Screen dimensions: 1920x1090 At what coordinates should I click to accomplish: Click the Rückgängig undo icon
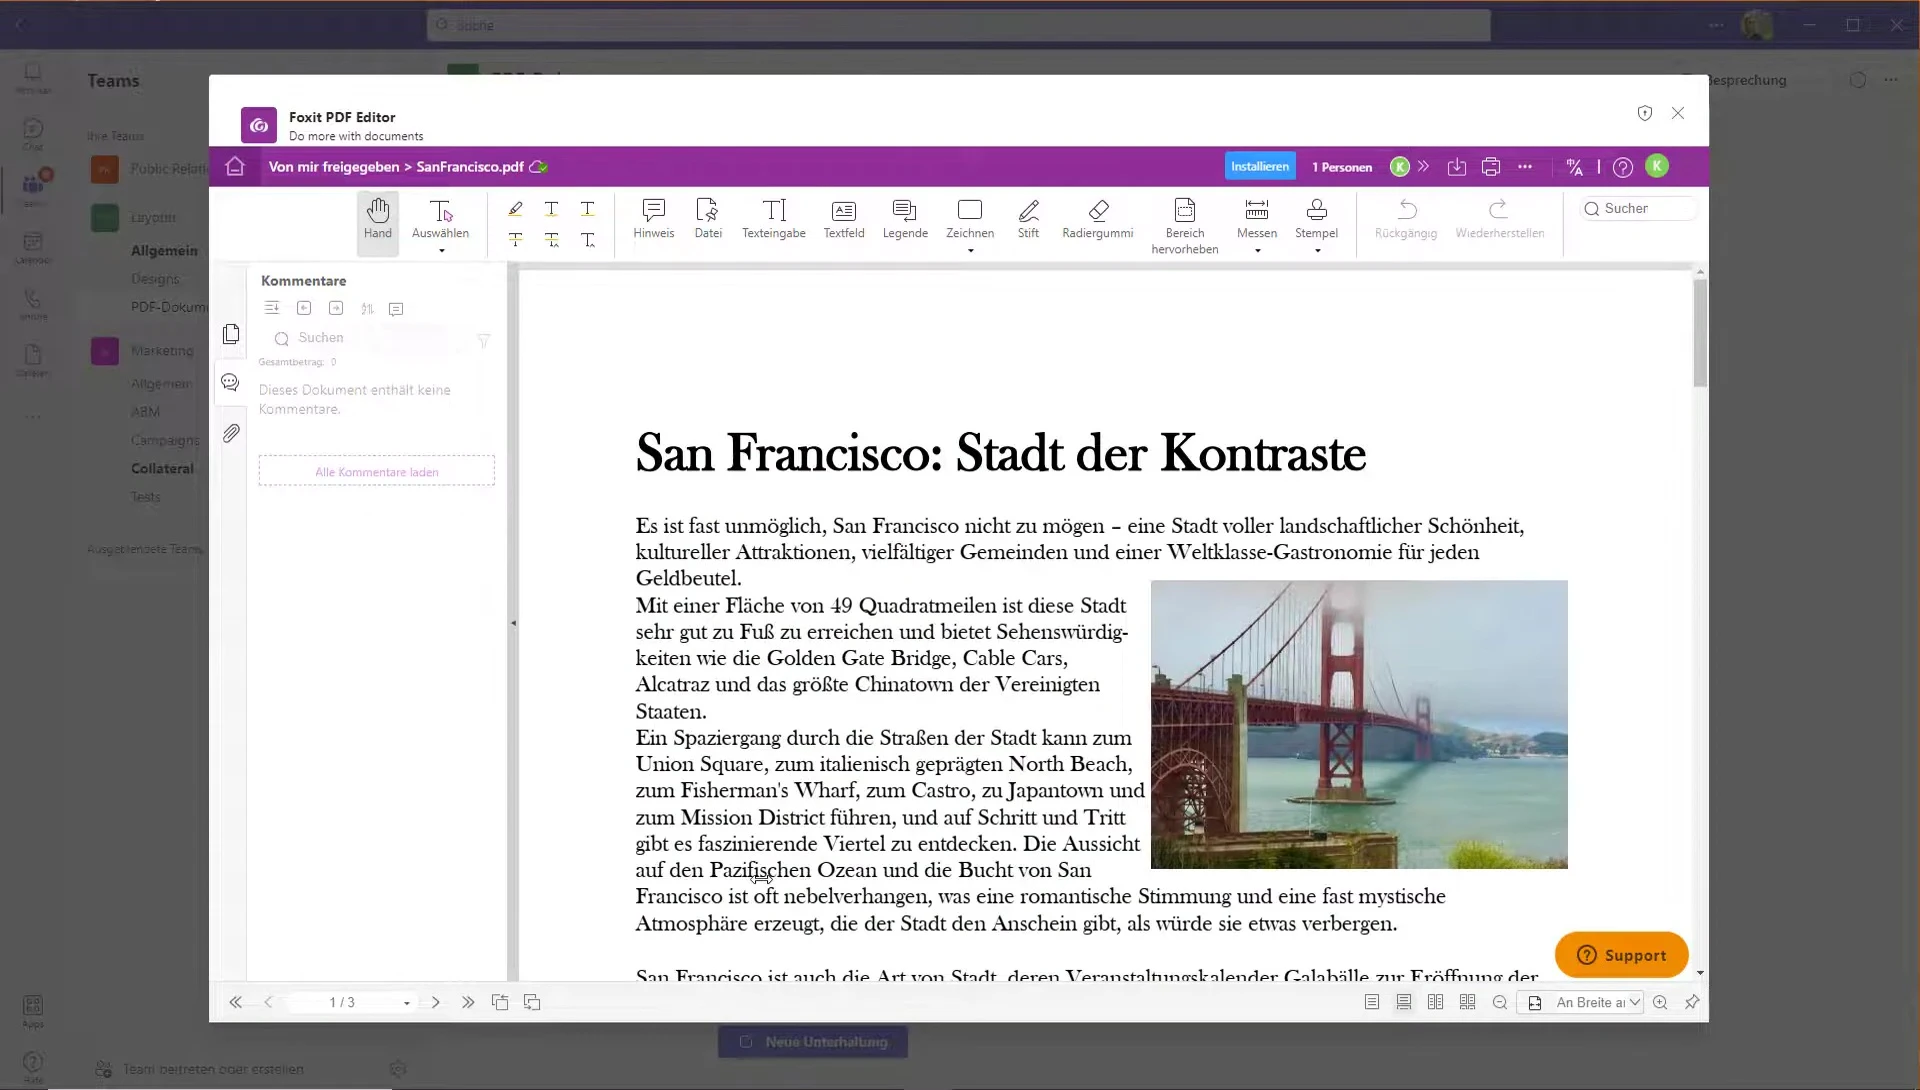(1407, 209)
